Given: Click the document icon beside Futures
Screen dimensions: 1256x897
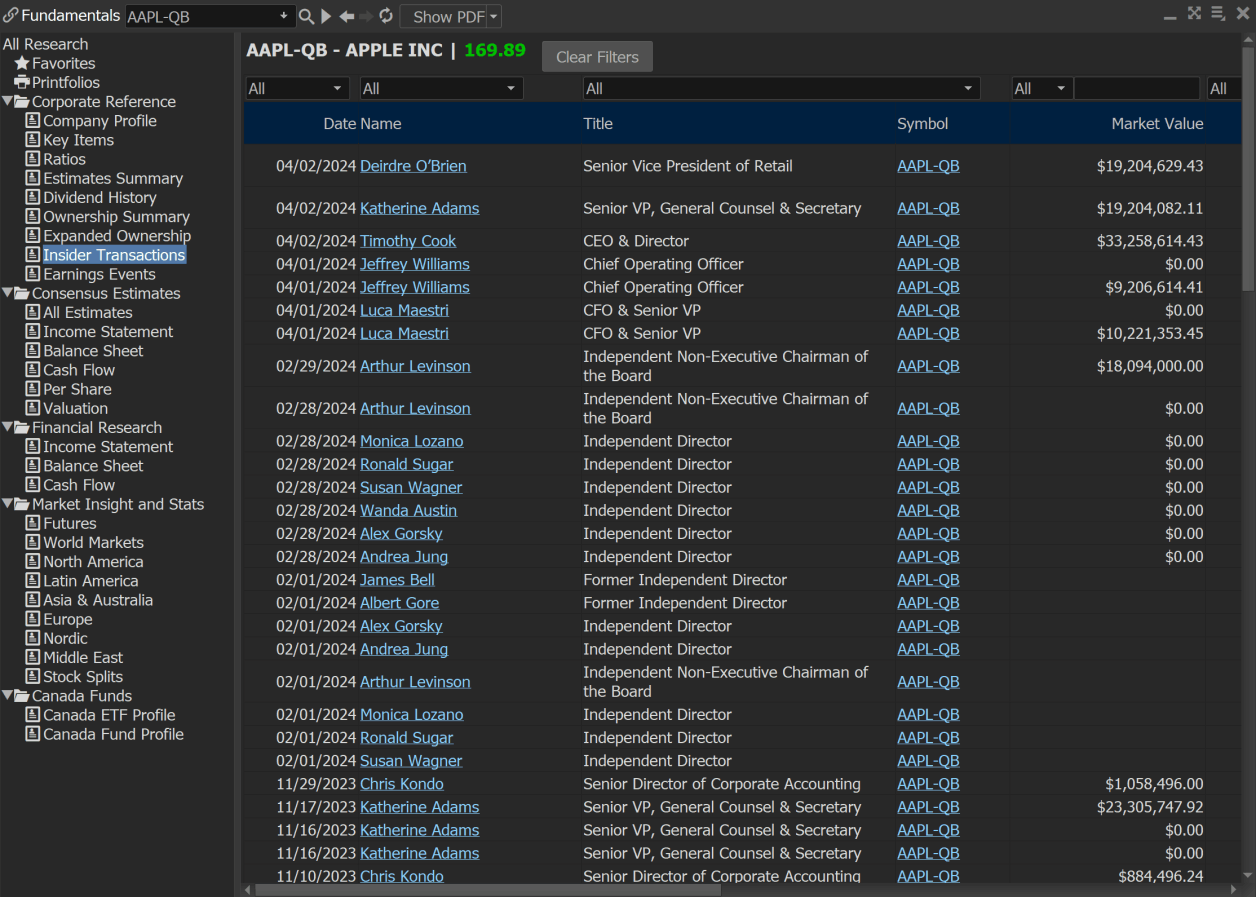Looking at the screenshot, I should point(33,524).
